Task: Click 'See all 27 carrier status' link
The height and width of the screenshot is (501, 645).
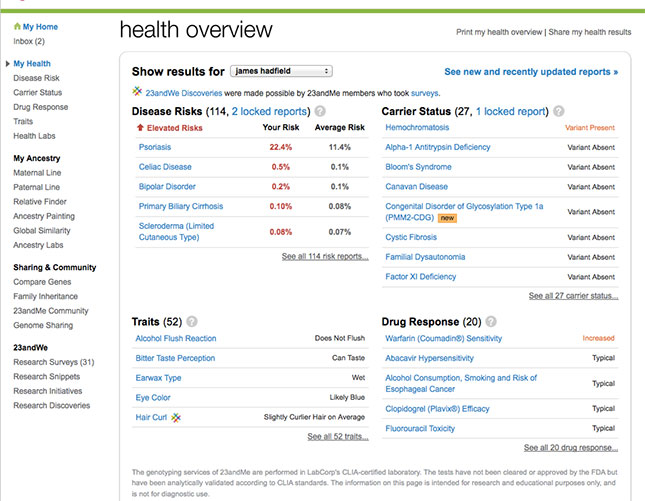Action: coord(573,296)
